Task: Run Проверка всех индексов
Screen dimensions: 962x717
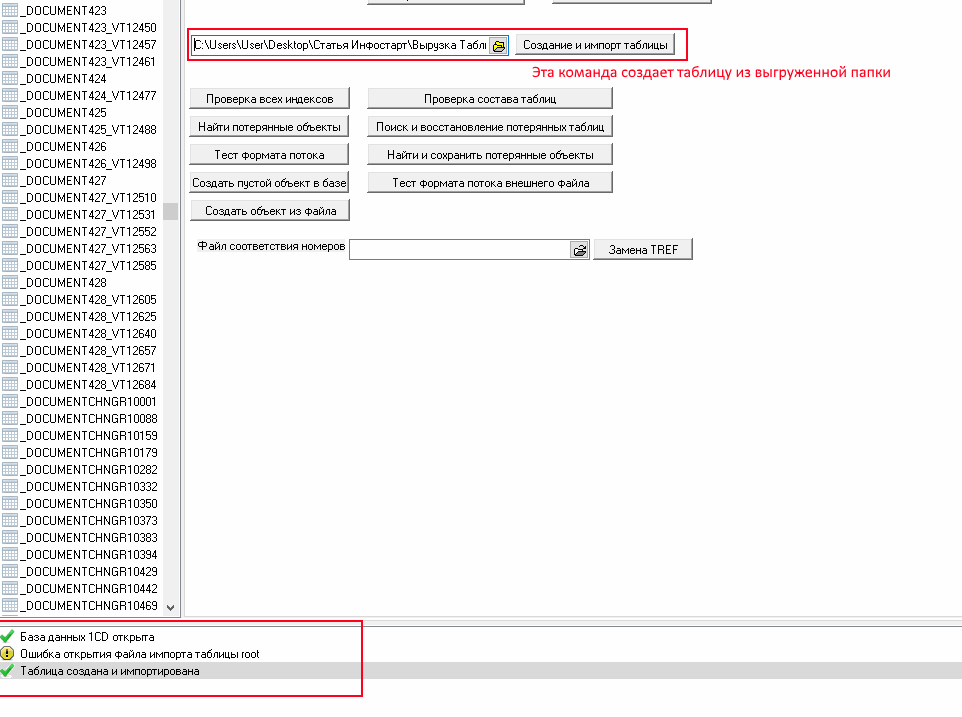Action: [269, 99]
